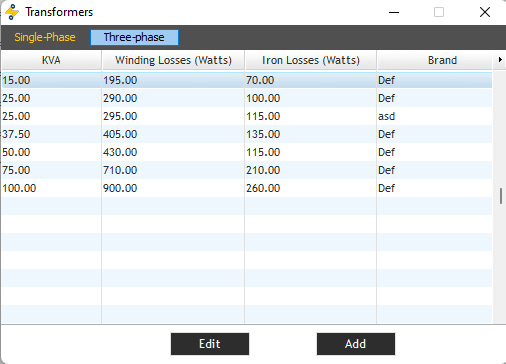Open the Edit button
Viewport: 506px width, 364px height.
[x=210, y=344]
